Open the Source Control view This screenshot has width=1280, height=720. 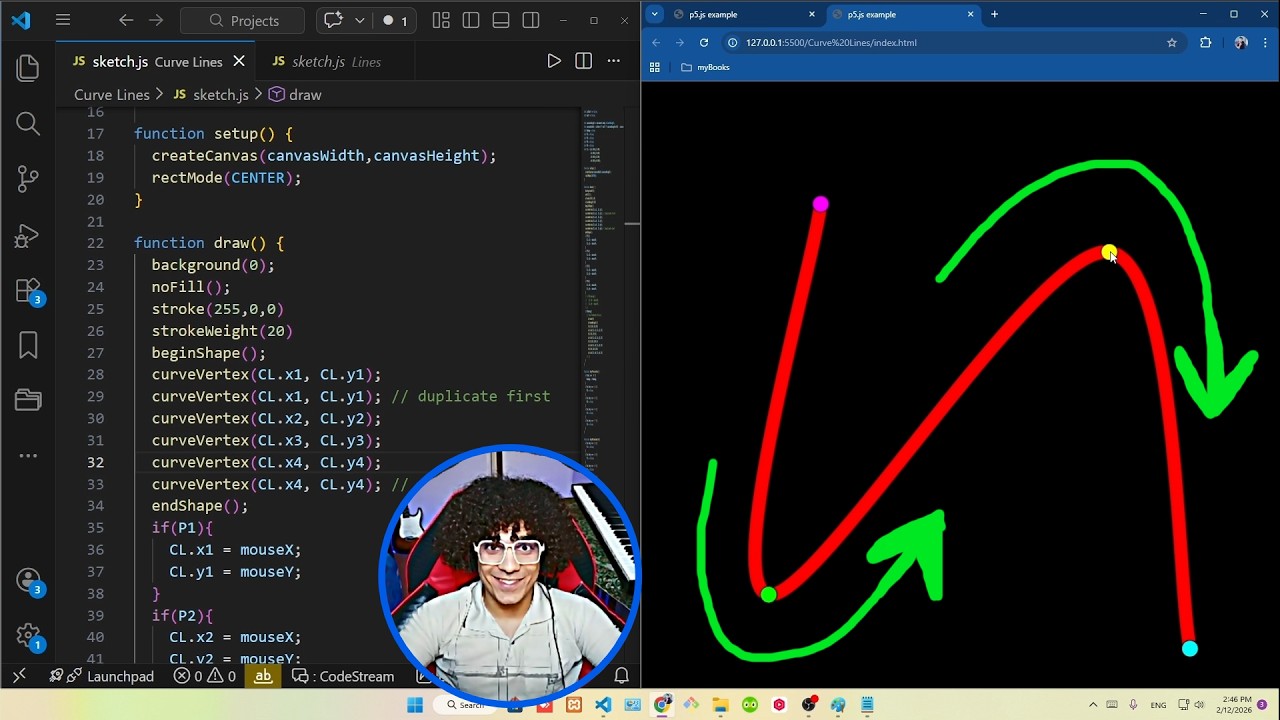(x=28, y=180)
